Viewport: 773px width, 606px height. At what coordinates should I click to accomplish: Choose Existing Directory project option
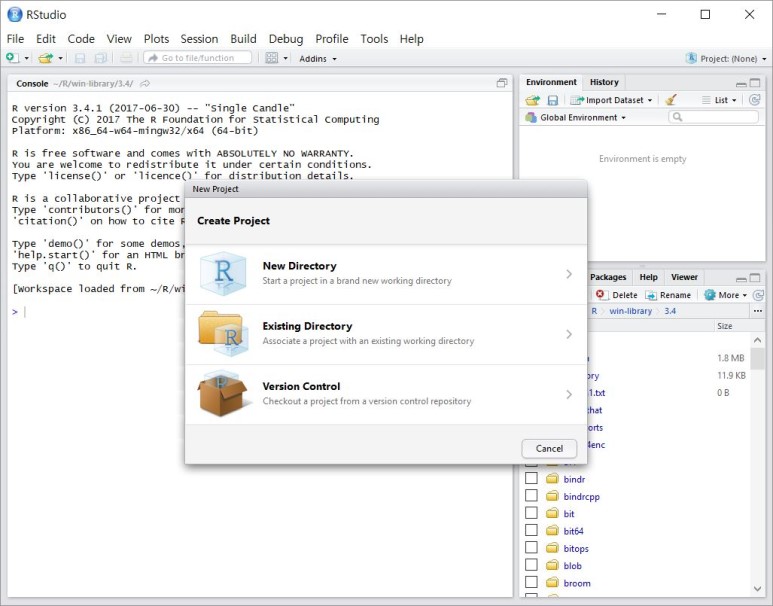tap(386, 334)
